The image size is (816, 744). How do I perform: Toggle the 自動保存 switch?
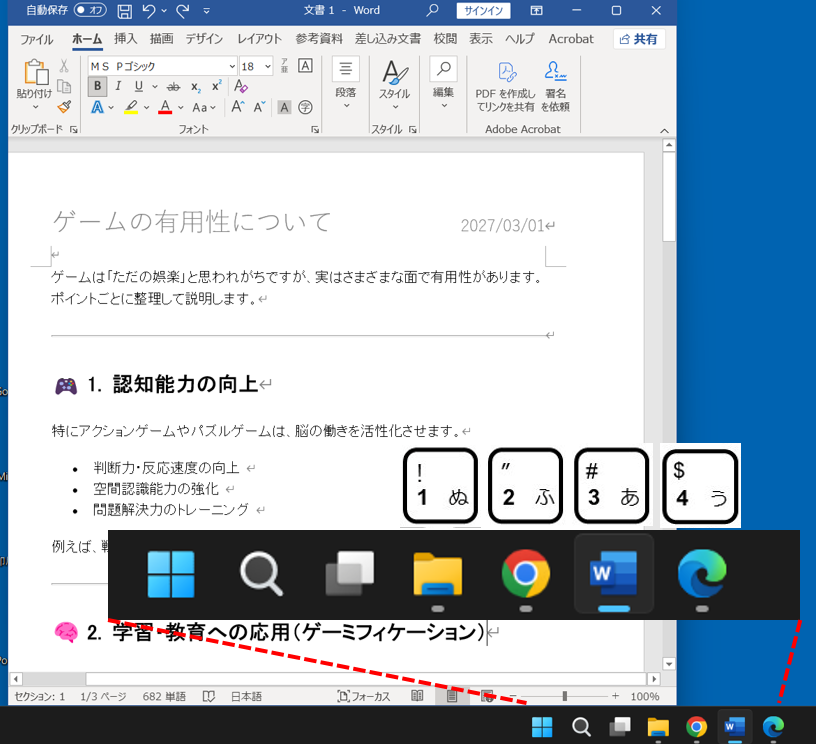[x=90, y=10]
